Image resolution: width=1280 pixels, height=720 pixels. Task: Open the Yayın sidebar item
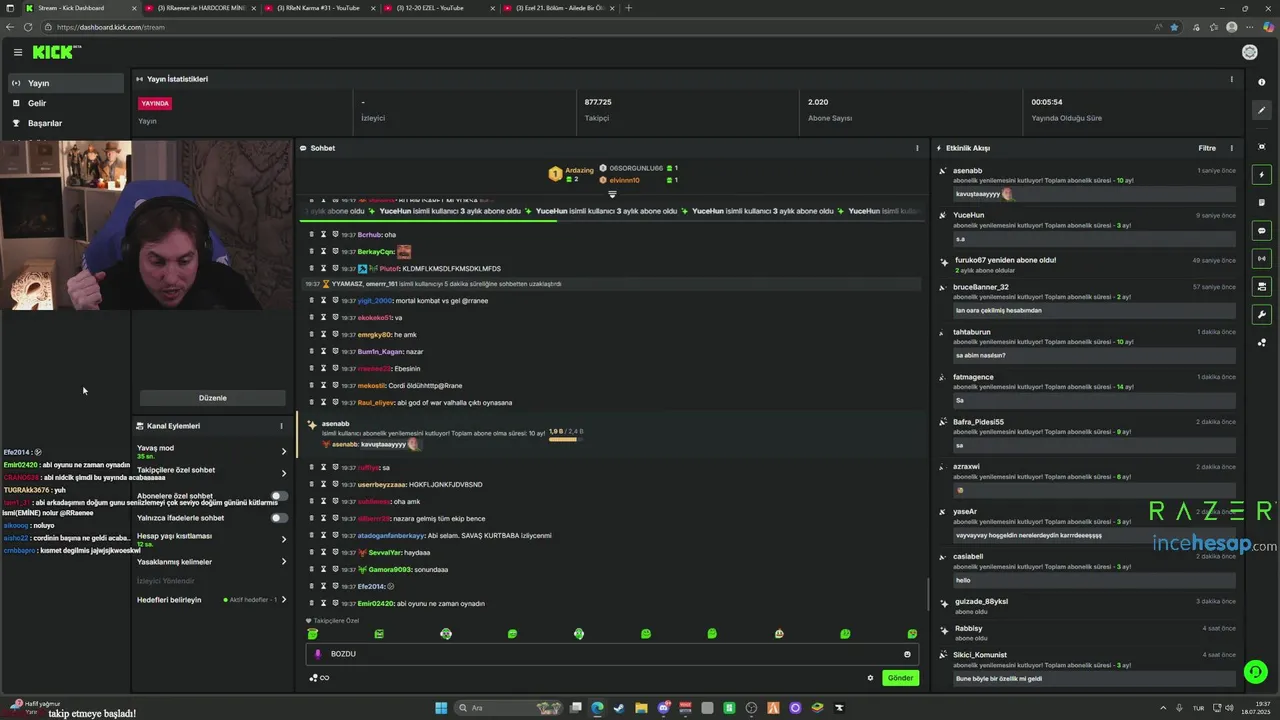(x=66, y=83)
